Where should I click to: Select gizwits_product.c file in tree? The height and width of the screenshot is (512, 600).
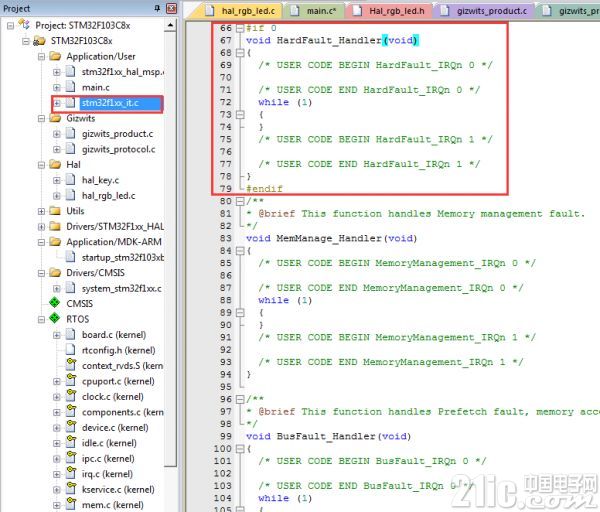click(x=117, y=134)
